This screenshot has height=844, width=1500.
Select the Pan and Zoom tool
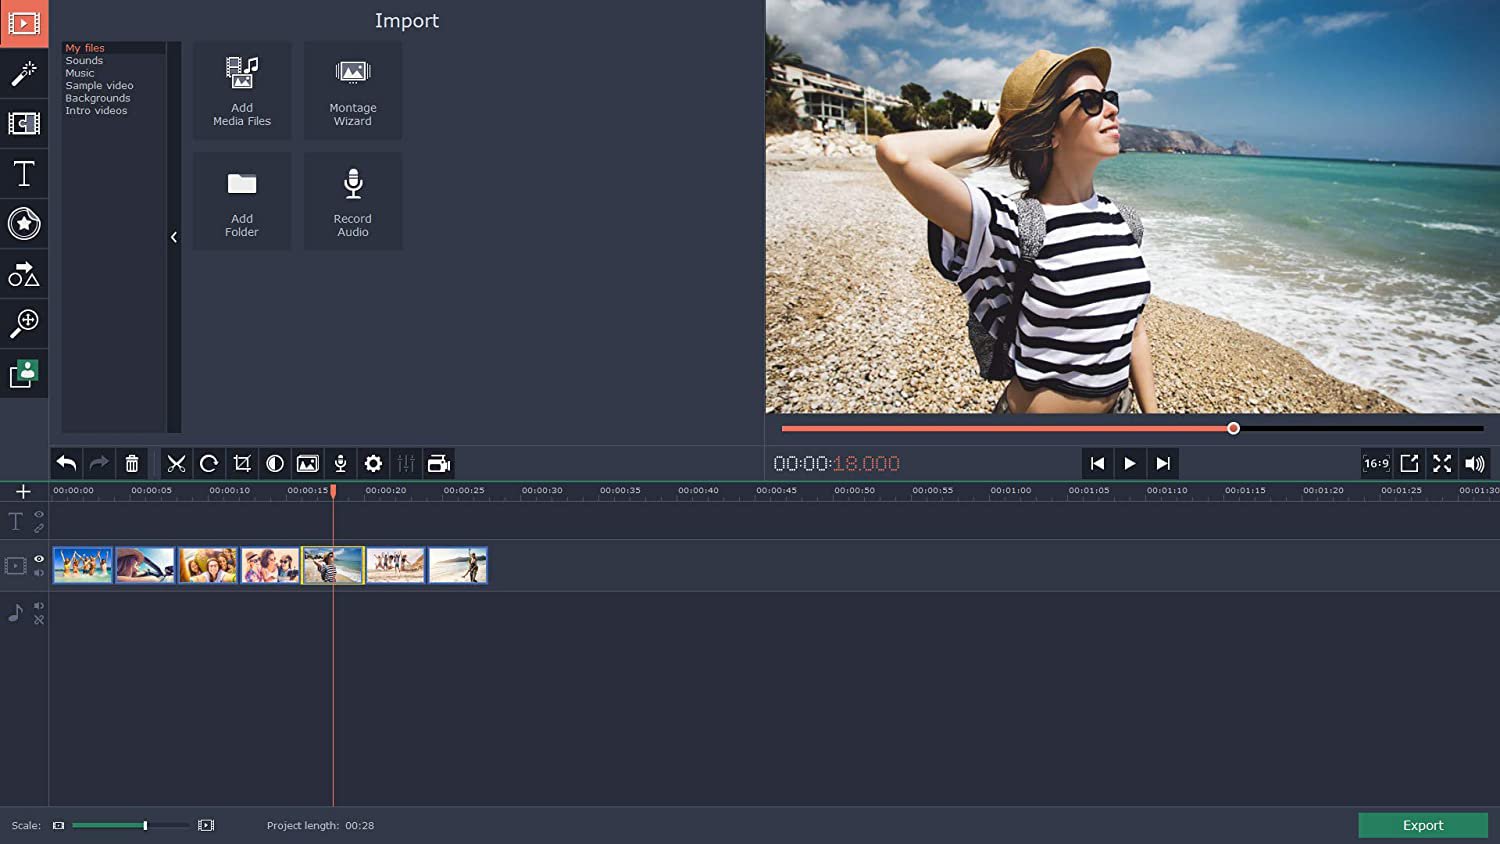point(24,323)
